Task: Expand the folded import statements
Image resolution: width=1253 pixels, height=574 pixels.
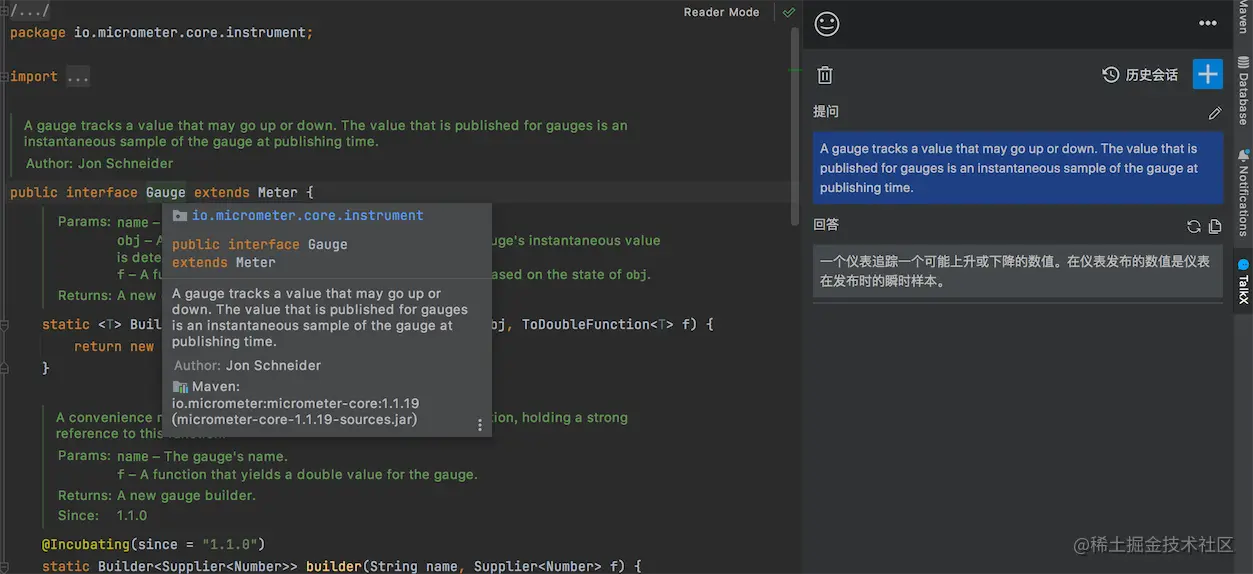Action: point(78,76)
